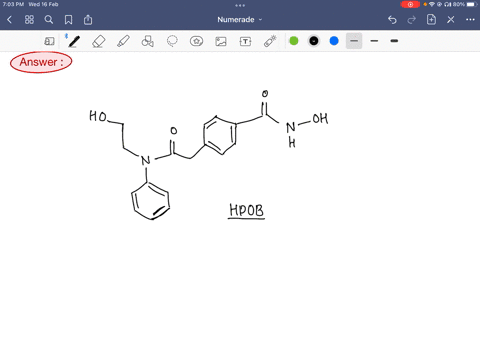This screenshot has height=360, width=480.
Task: Open the page thumbnails grid view
Action: pos(29,20)
